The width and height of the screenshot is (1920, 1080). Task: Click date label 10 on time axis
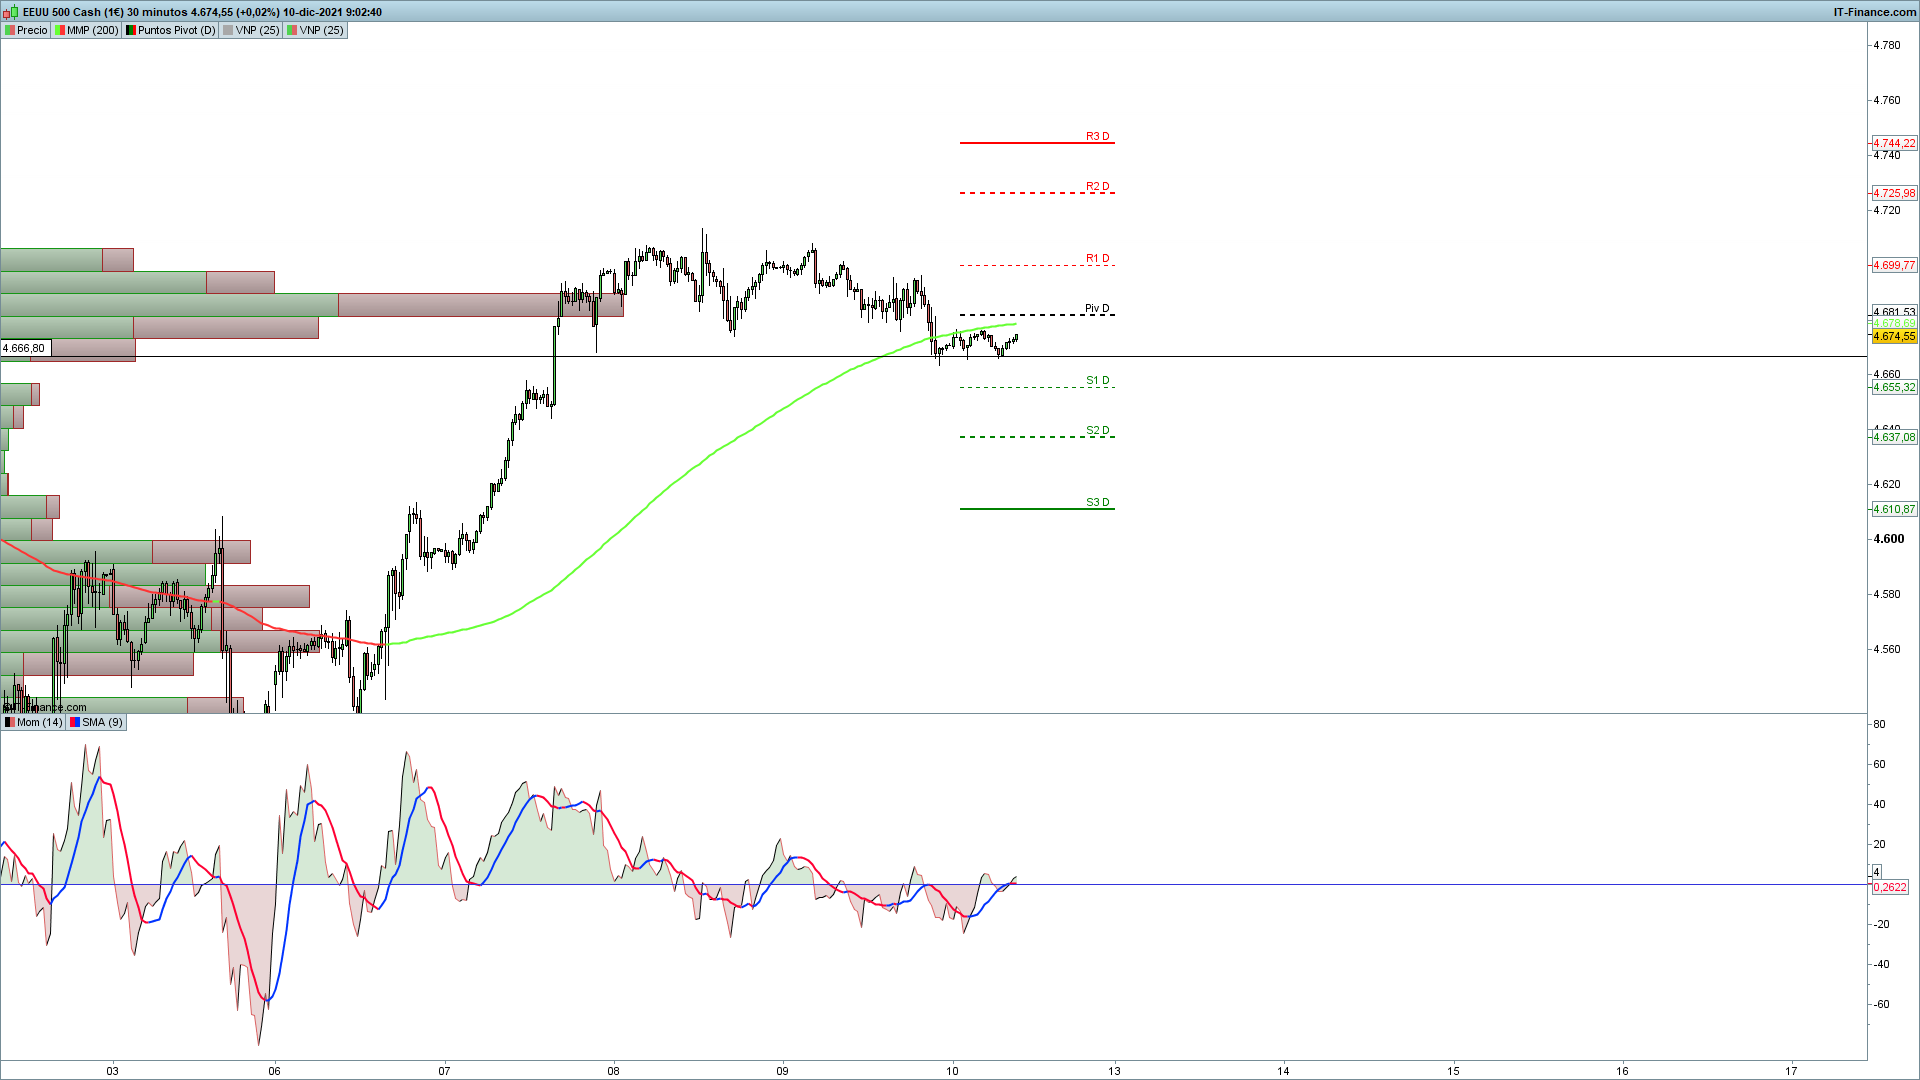click(952, 1071)
